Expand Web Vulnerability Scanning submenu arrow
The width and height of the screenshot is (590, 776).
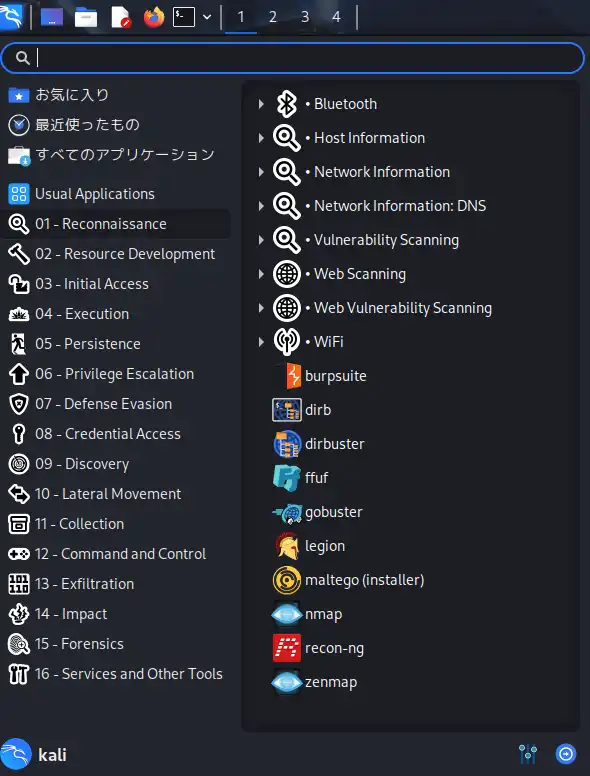coord(261,308)
